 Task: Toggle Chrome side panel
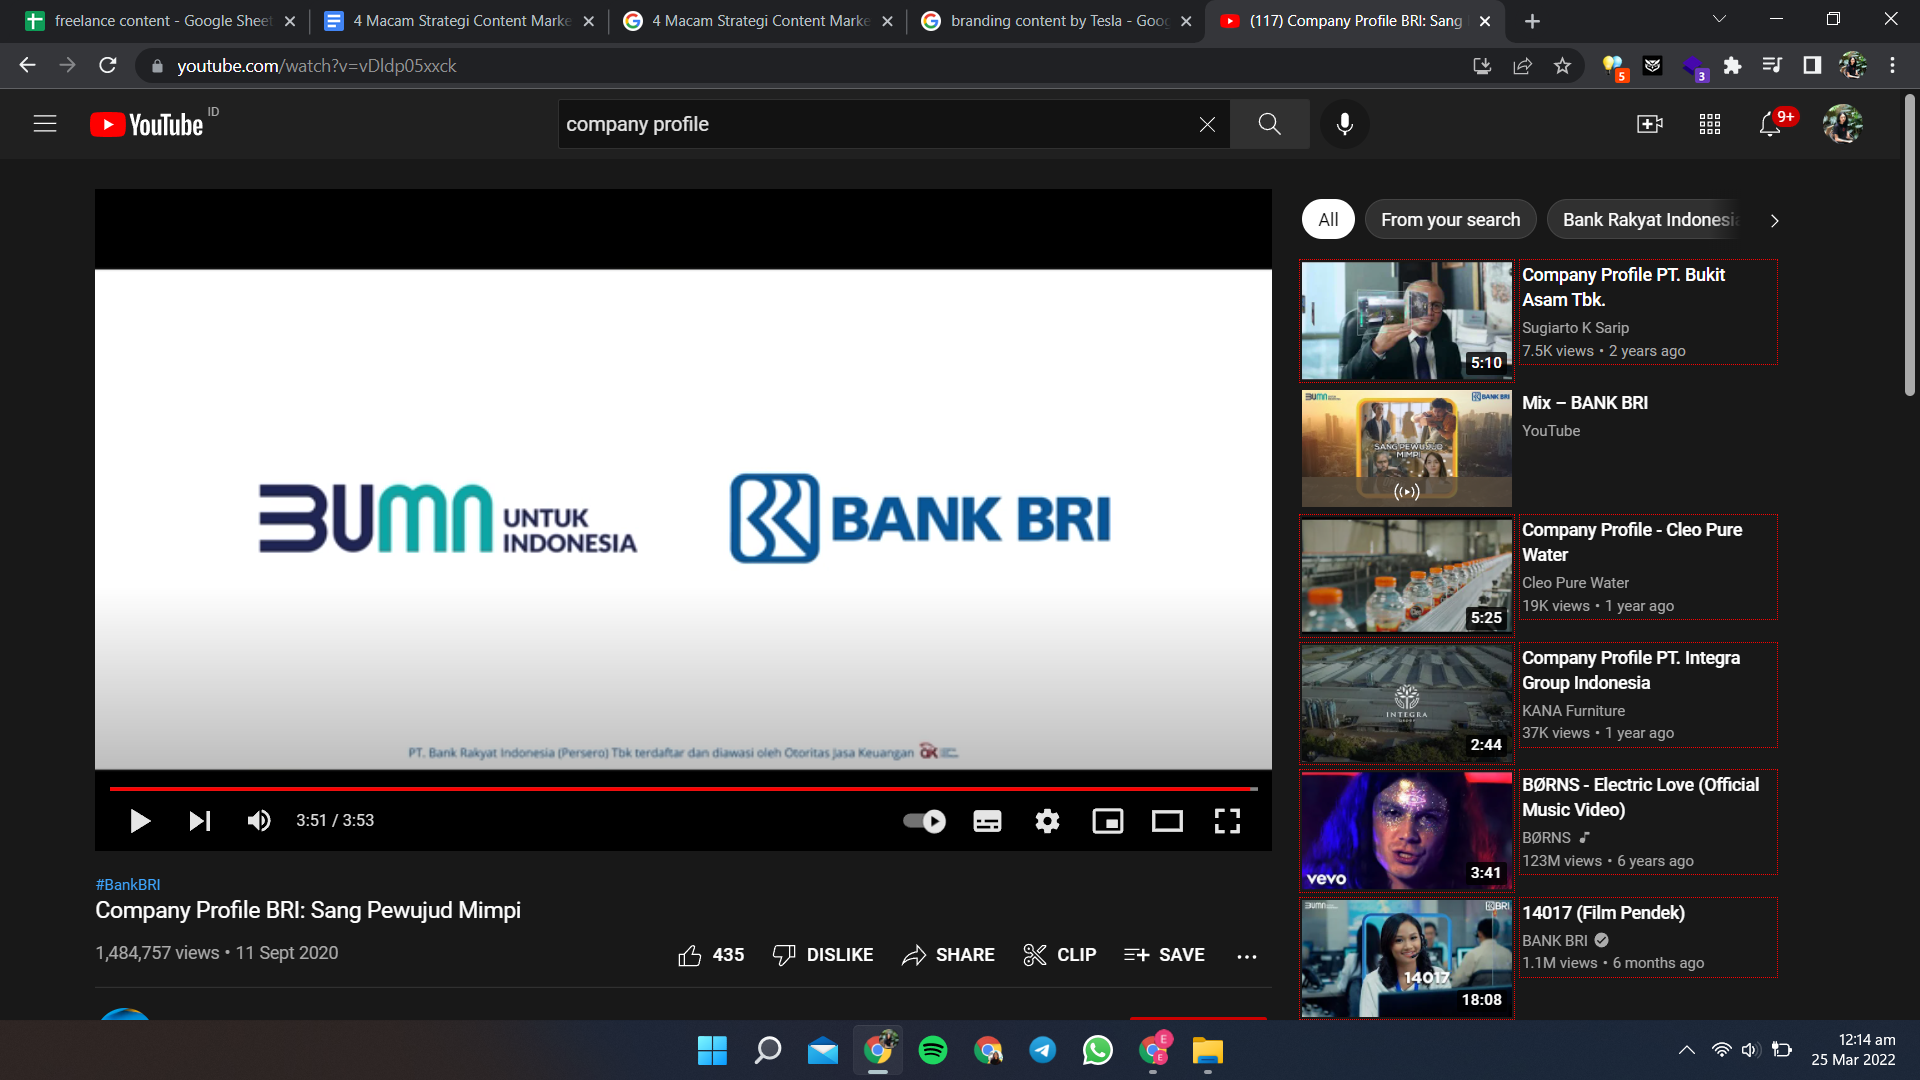[x=1812, y=66]
